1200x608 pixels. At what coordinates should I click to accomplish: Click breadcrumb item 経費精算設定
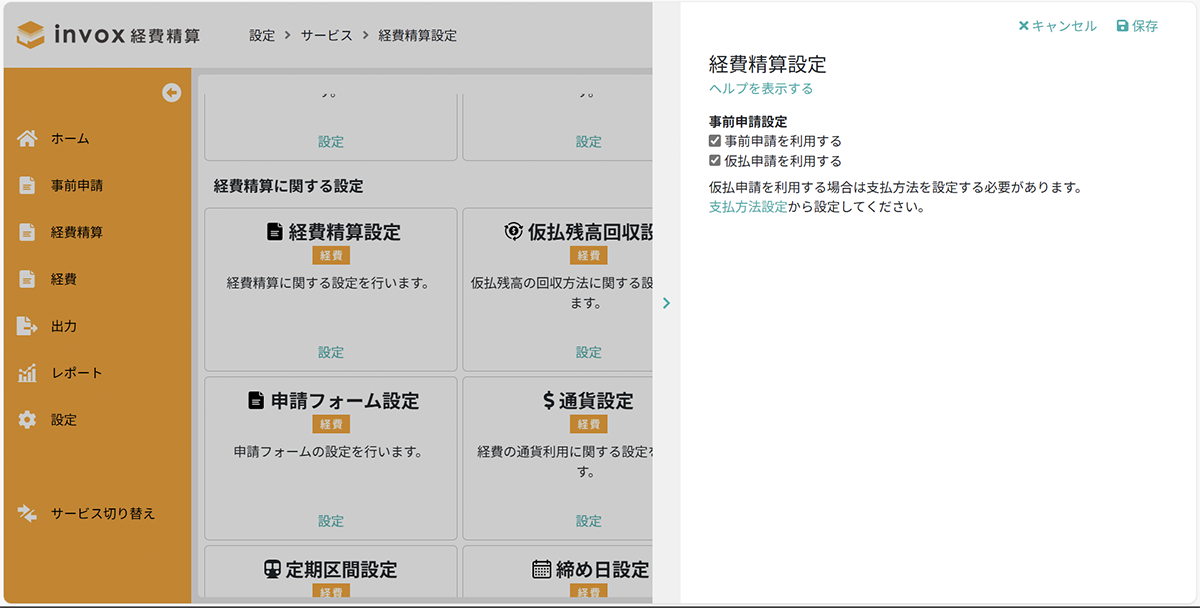(x=418, y=35)
